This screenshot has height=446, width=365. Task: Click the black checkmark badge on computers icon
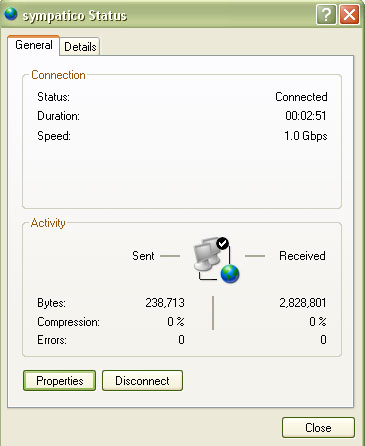pos(222,243)
